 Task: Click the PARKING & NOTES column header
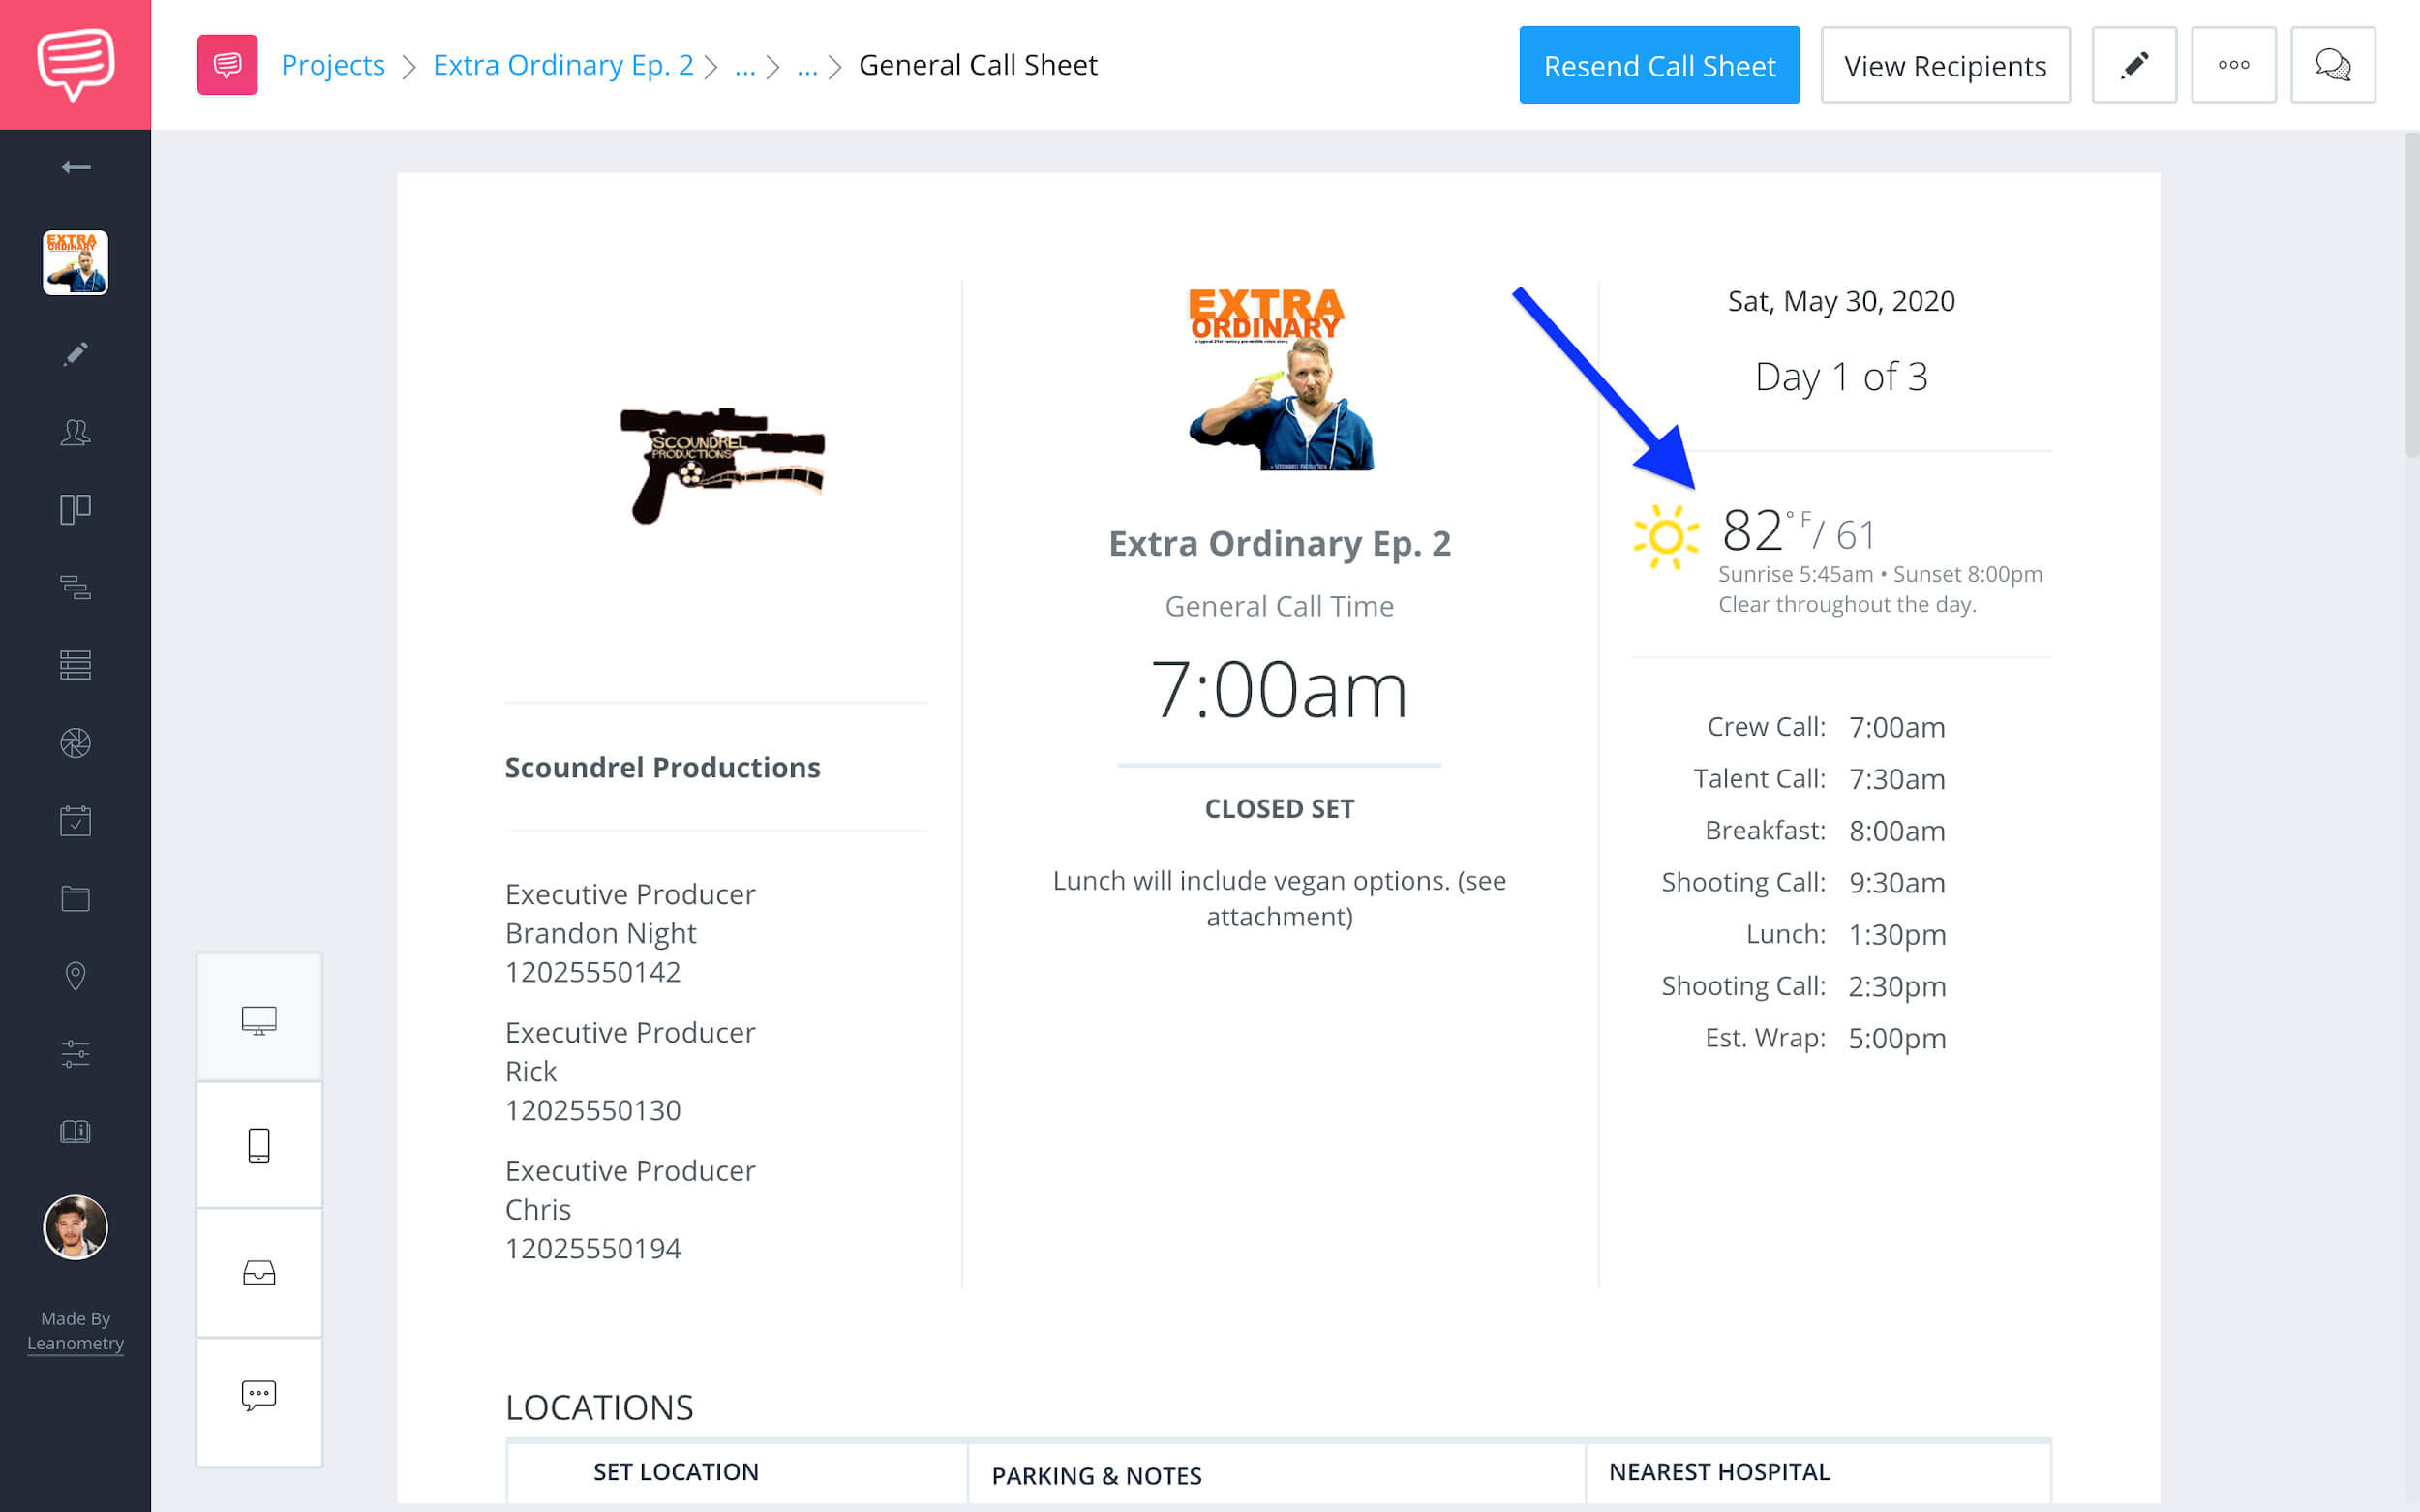[1096, 1476]
